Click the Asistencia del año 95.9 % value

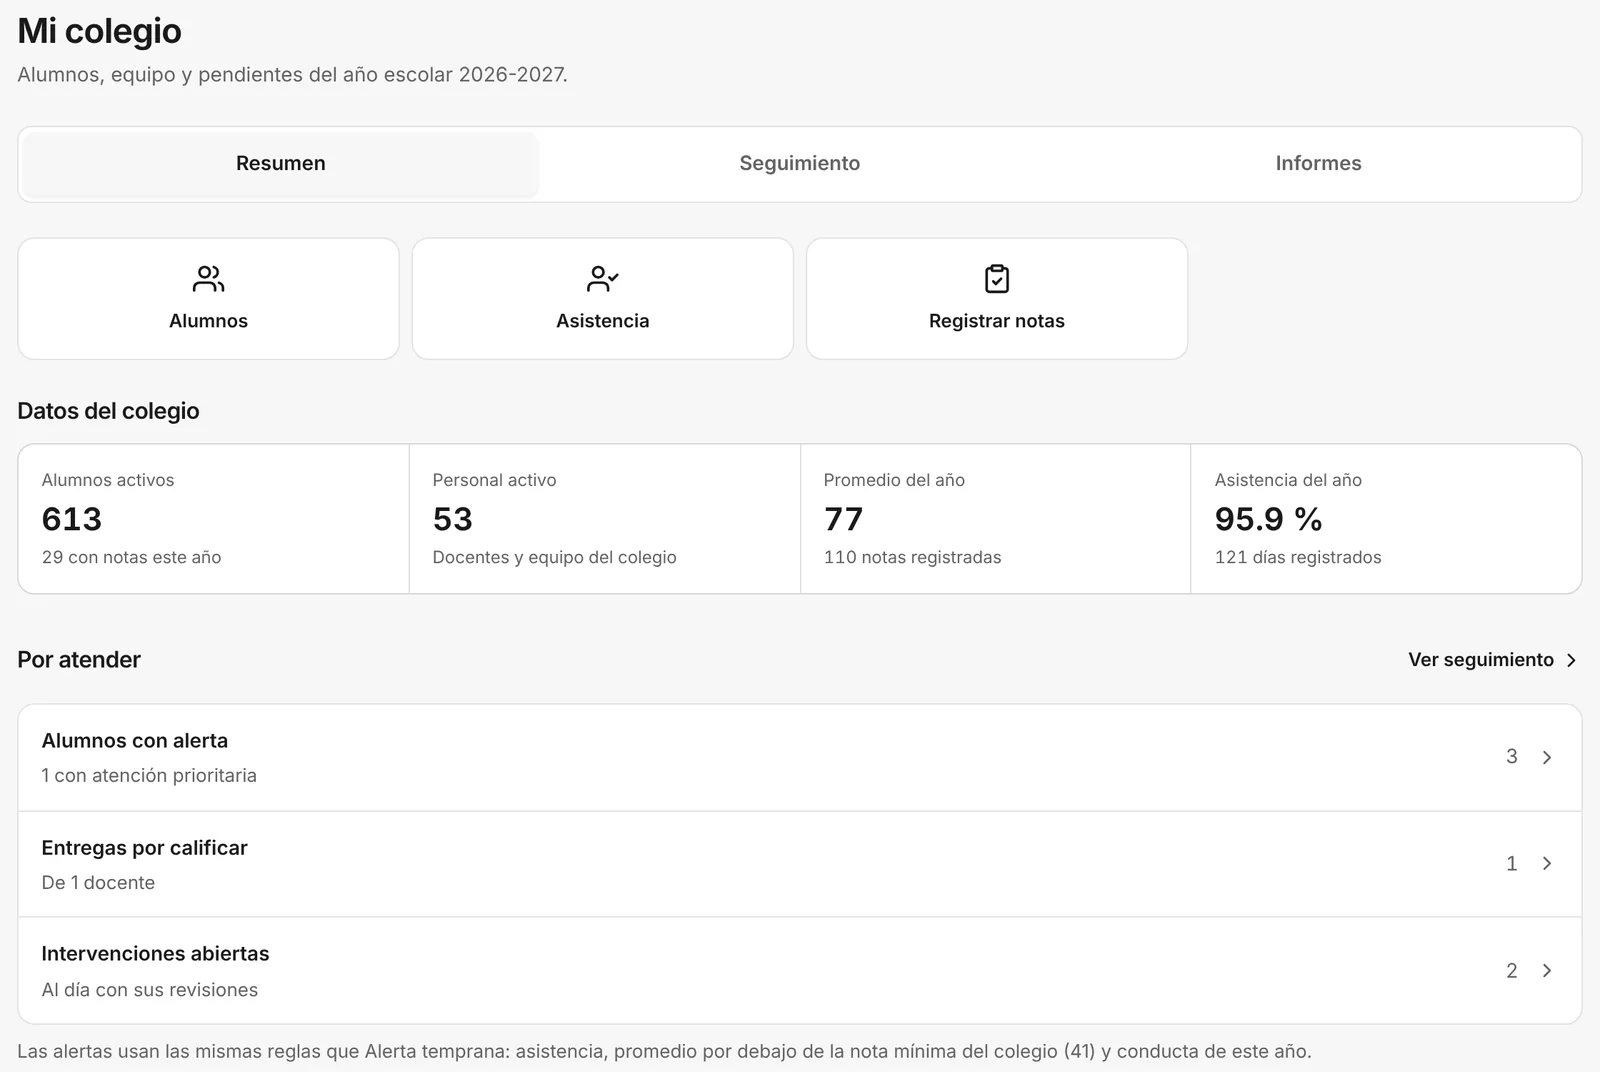coord(1268,519)
